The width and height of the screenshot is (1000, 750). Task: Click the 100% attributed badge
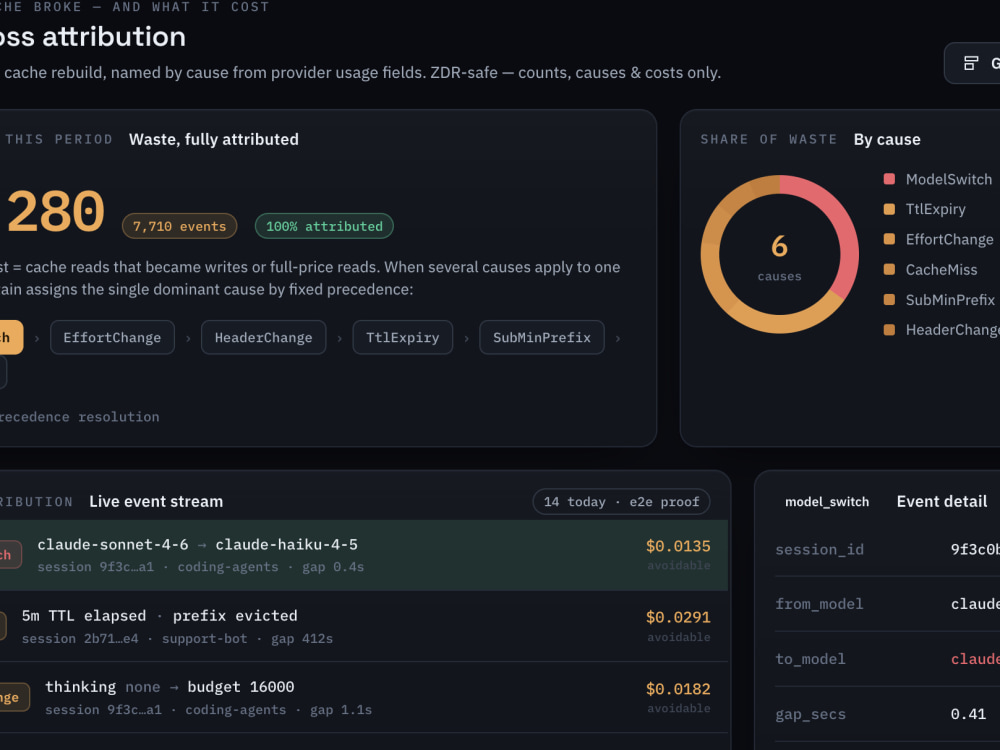point(324,226)
